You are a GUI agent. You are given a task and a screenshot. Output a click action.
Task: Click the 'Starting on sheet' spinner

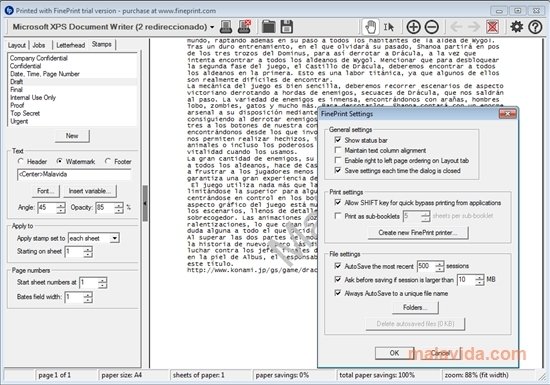pos(88,251)
